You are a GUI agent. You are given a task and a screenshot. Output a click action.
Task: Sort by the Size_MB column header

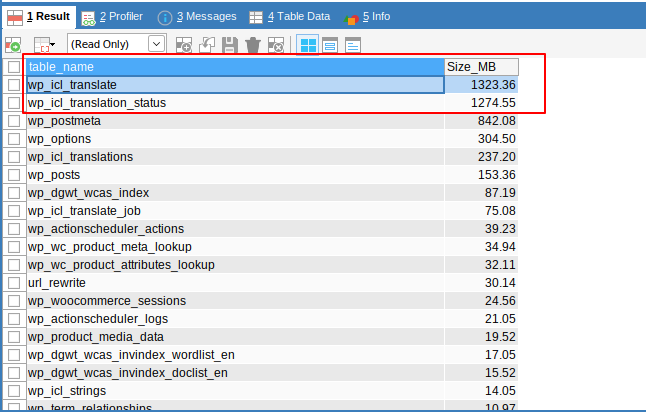482,67
